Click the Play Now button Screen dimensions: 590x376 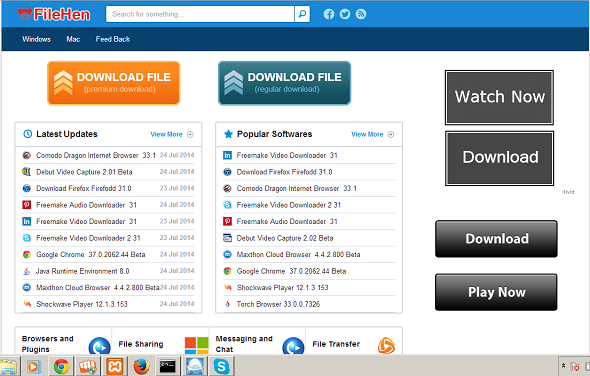coord(496,292)
